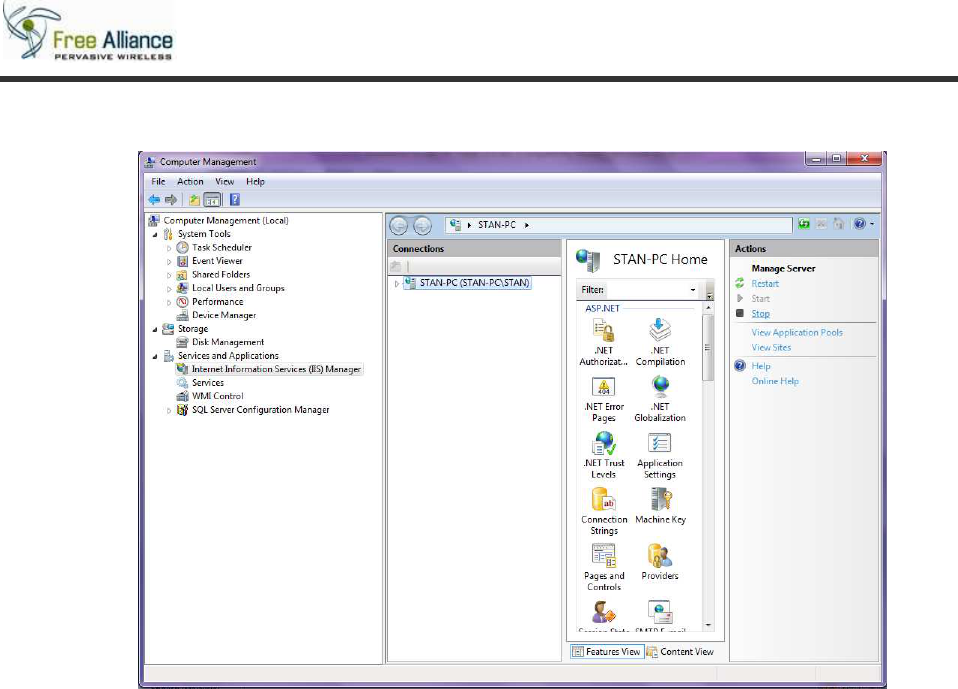Expand the STAN-PC connection node
The image size is (958, 689).
pos(397,283)
